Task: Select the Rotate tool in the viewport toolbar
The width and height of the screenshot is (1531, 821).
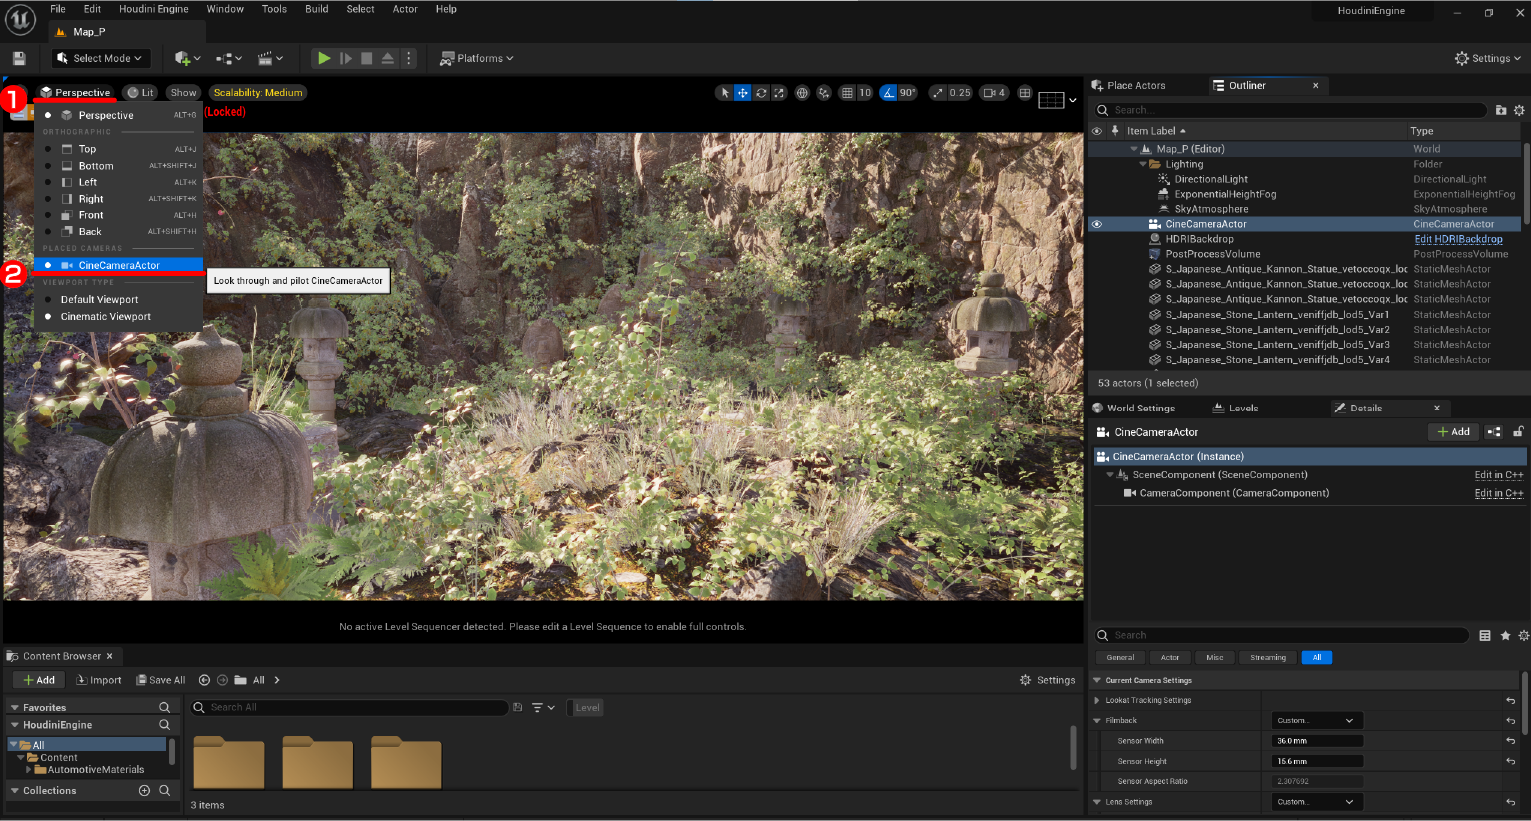Action: coord(761,92)
